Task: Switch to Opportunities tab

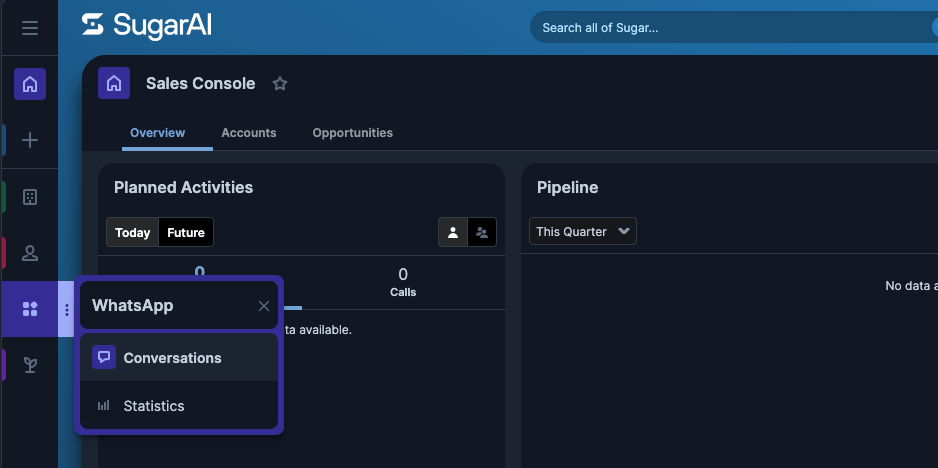Action: point(352,133)
